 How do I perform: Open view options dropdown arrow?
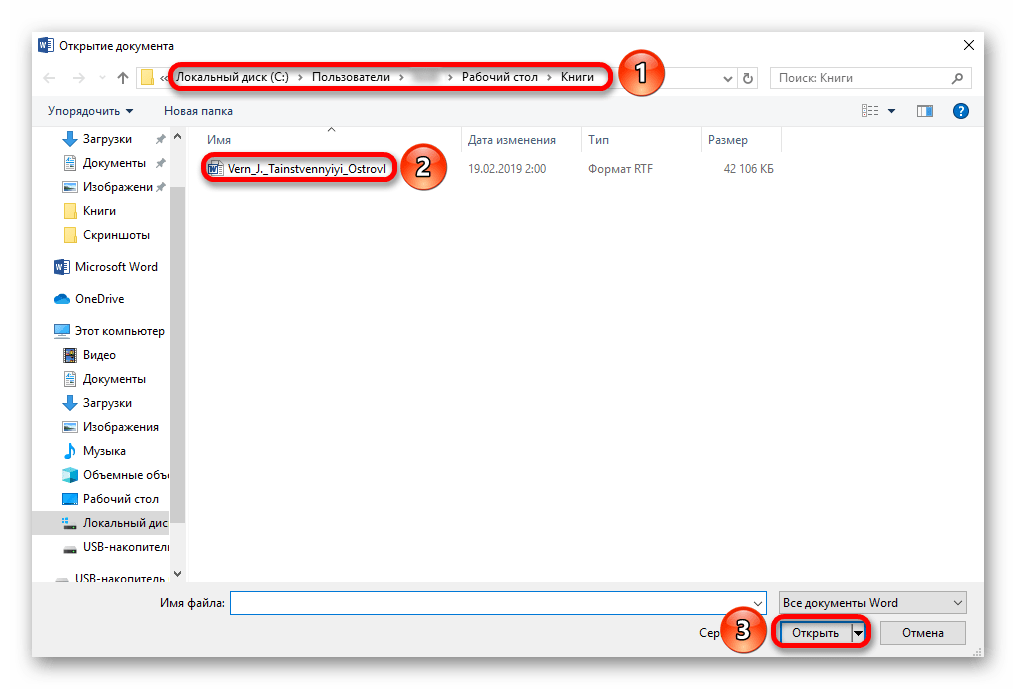pyautogui.click(x=892, y=111)
